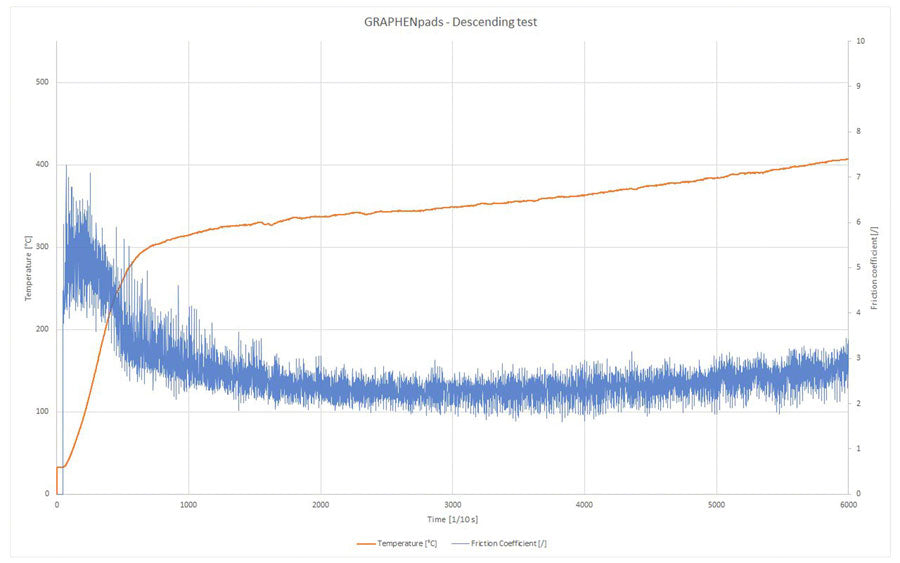Select the 400 label on the left axis
Image resolution: width=900 pixels, height=563 pixels.
pyautogui.click(x=42, y=164)
